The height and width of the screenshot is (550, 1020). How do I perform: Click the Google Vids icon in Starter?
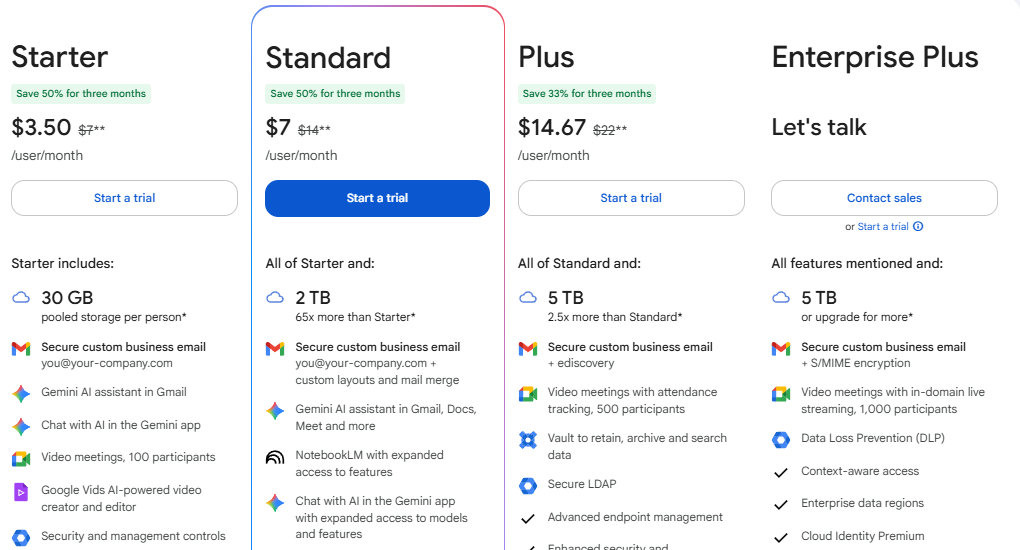pos(21,492)
